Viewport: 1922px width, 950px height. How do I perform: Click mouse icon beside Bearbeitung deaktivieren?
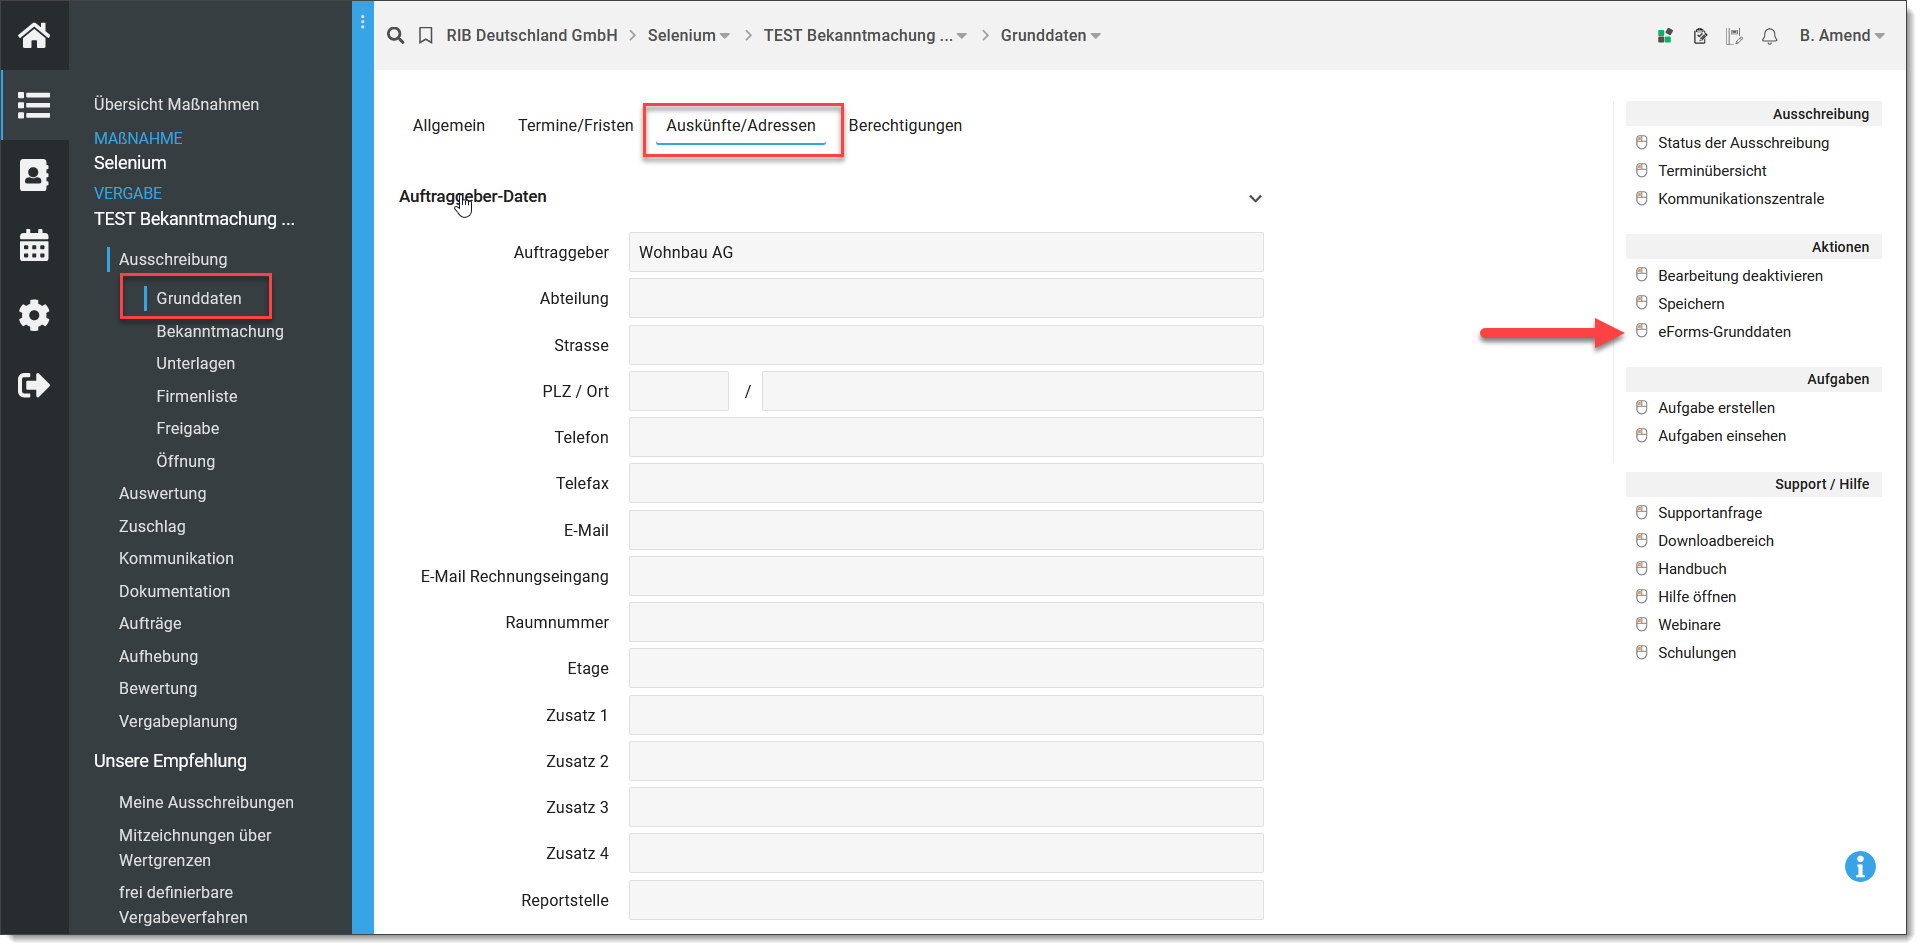click(x=1641, y=275)
